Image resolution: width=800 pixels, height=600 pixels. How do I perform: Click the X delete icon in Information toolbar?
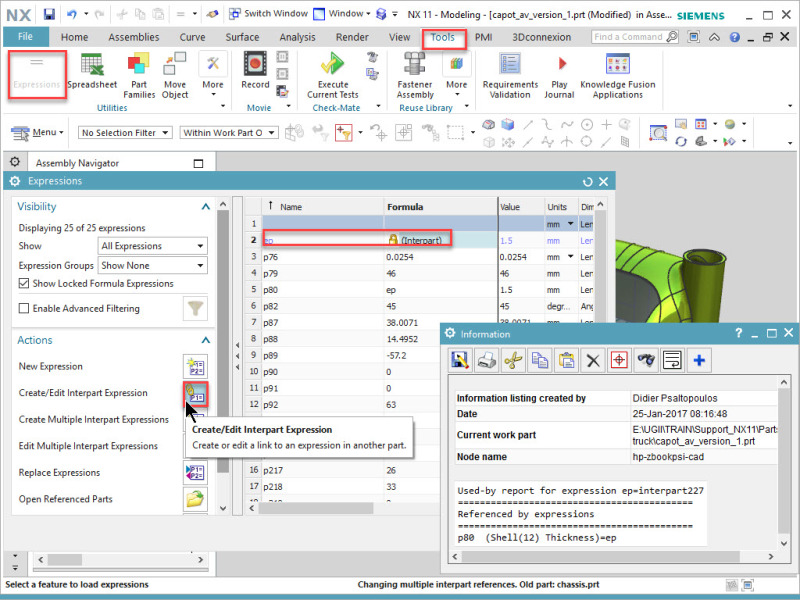[x=593, y=361]
